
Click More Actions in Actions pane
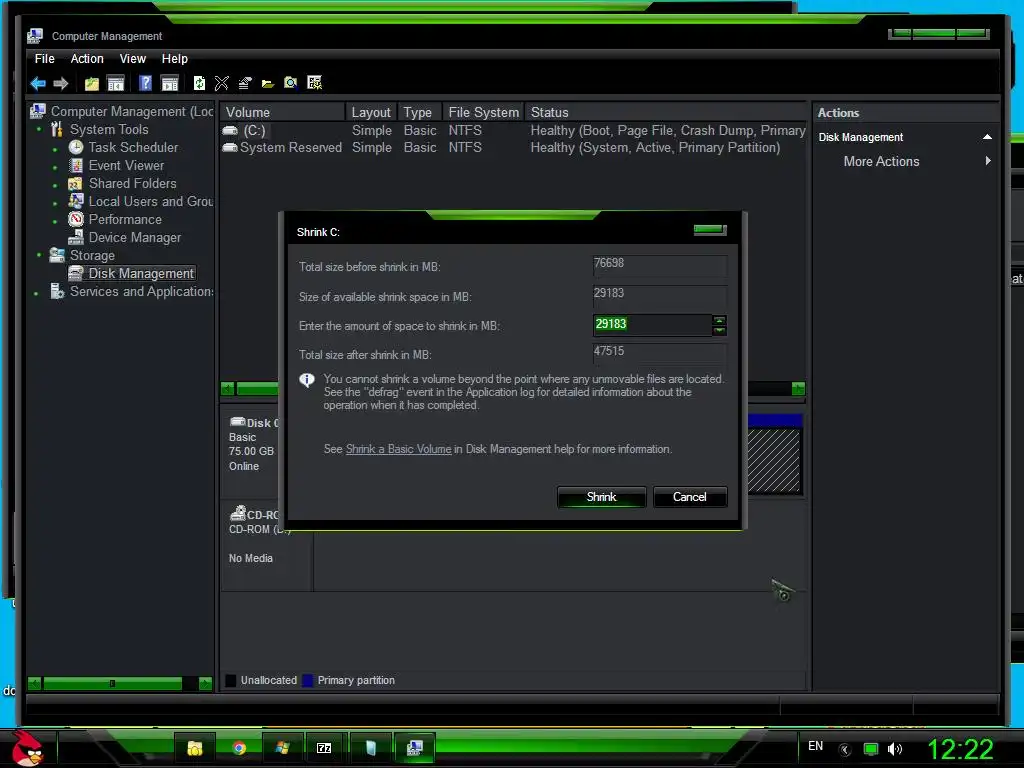[x=881, y=161]
